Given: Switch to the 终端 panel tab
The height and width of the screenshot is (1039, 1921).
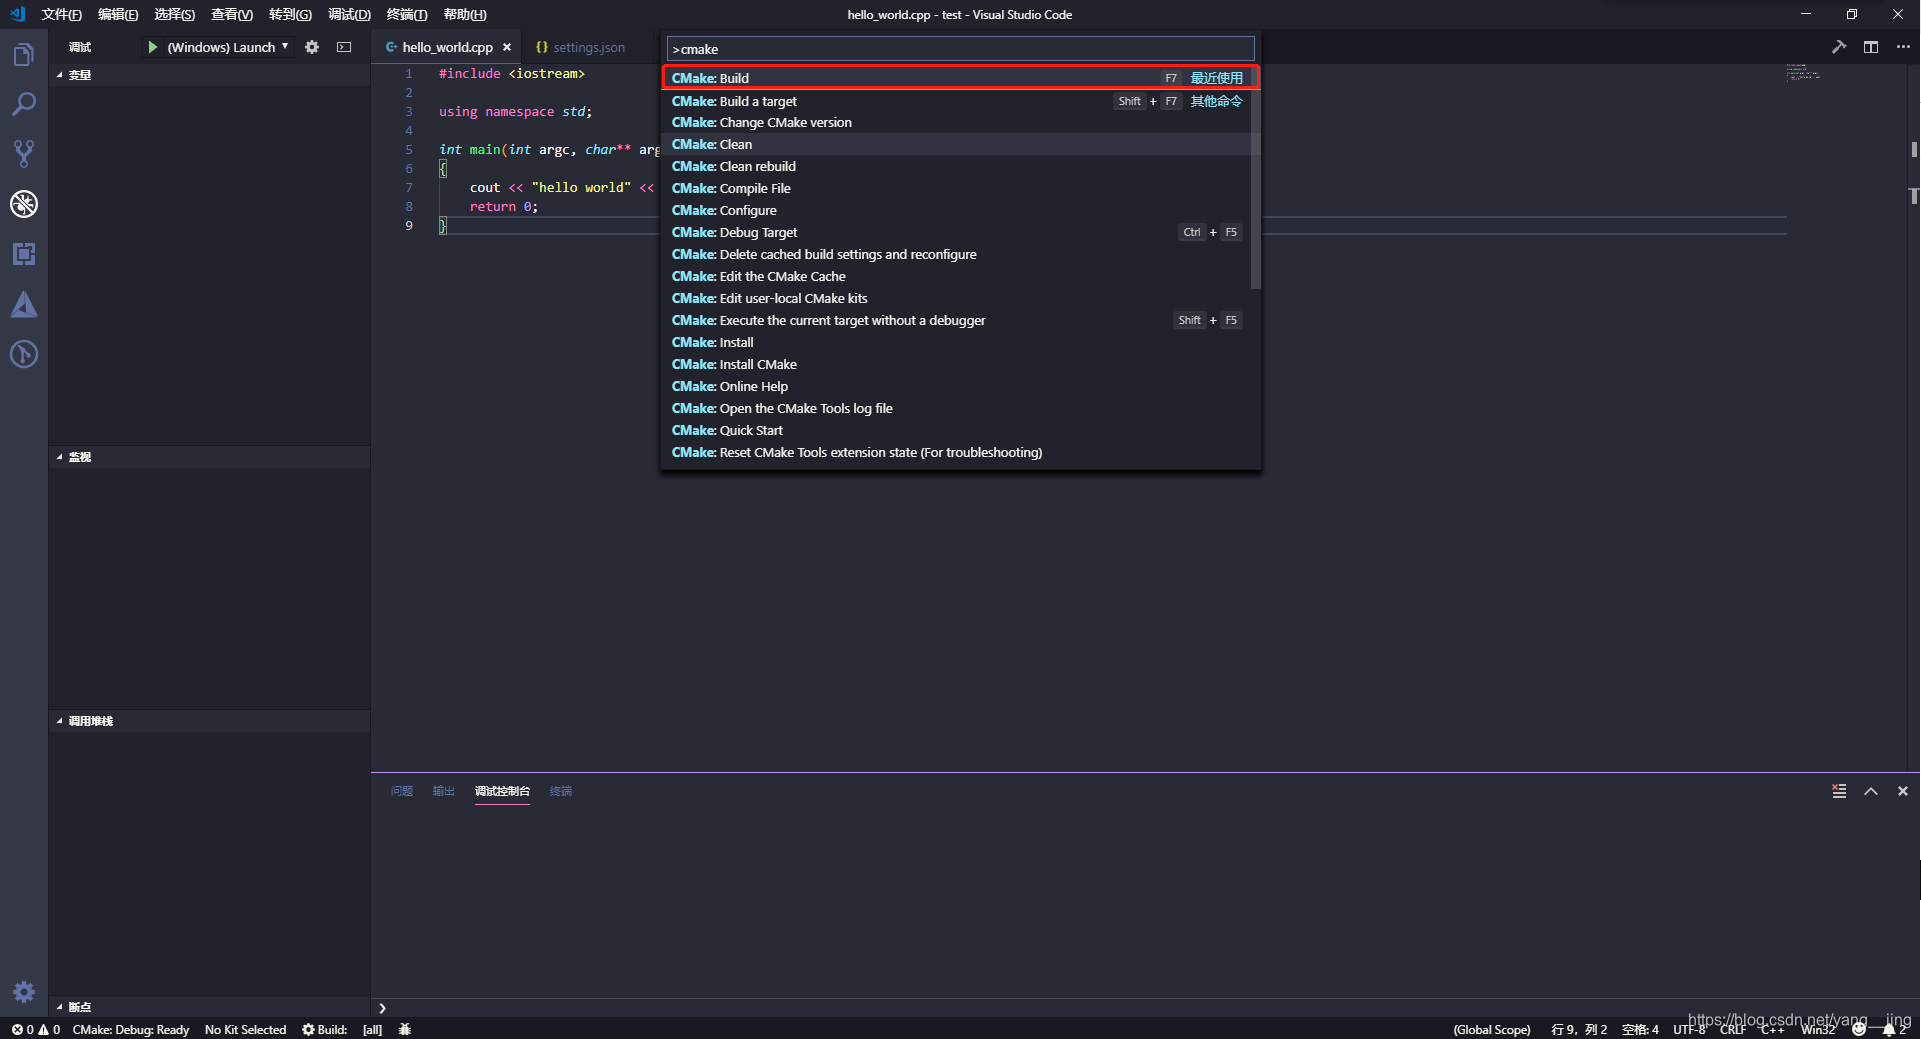Looking at the screenshot, I should 561,791.
